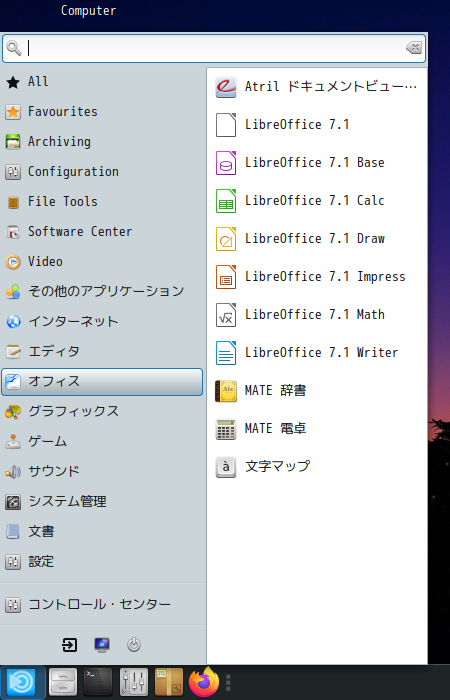Open LibreOffice 7.1 Base

click(x=316, y=163)
